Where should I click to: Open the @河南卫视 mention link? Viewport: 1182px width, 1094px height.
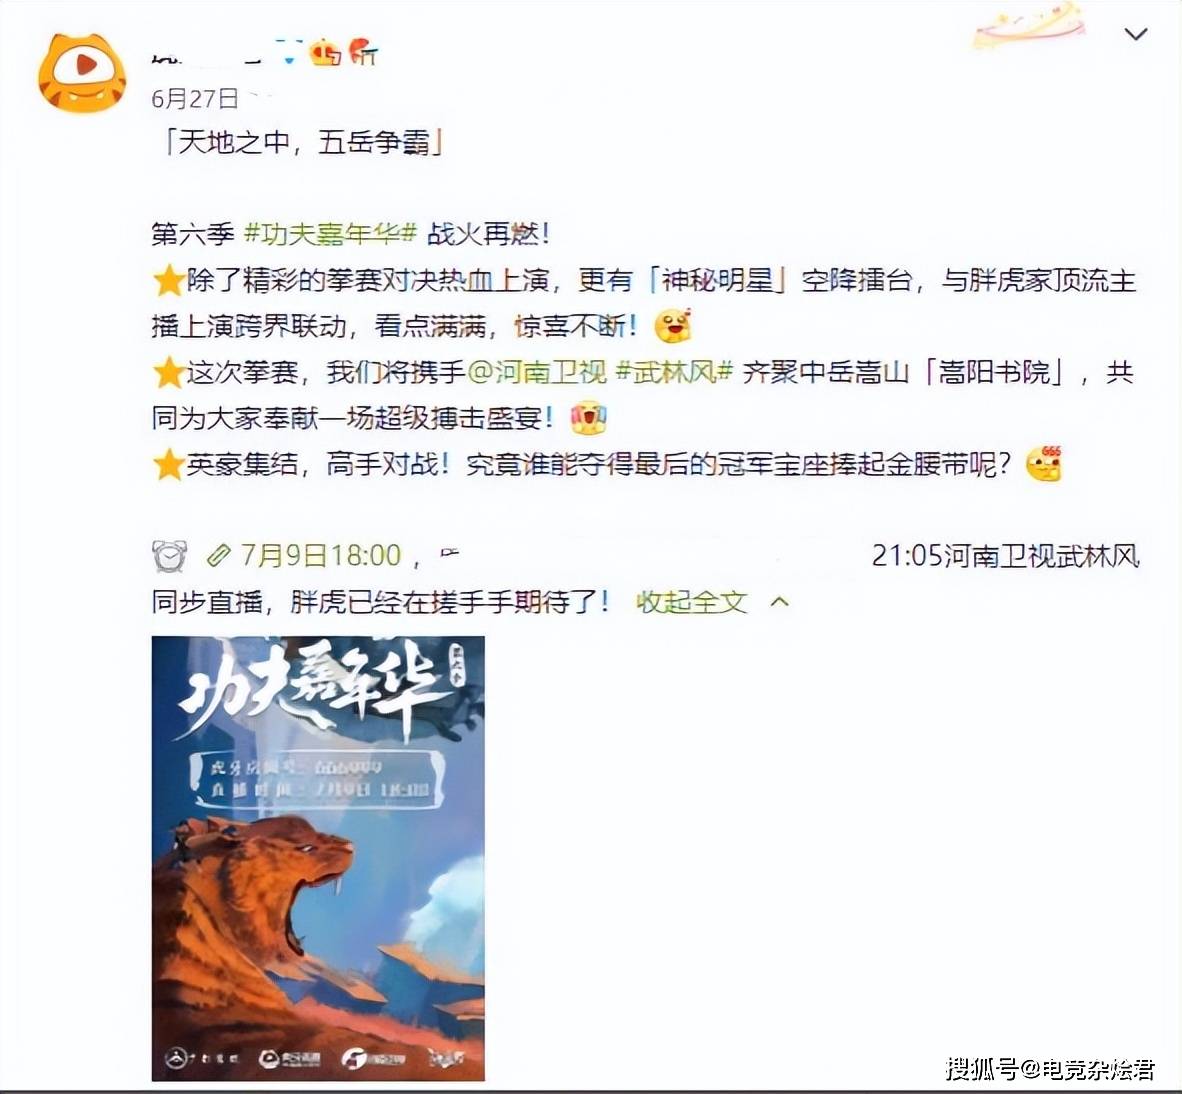pyautogui.click(x=537, y=372)
